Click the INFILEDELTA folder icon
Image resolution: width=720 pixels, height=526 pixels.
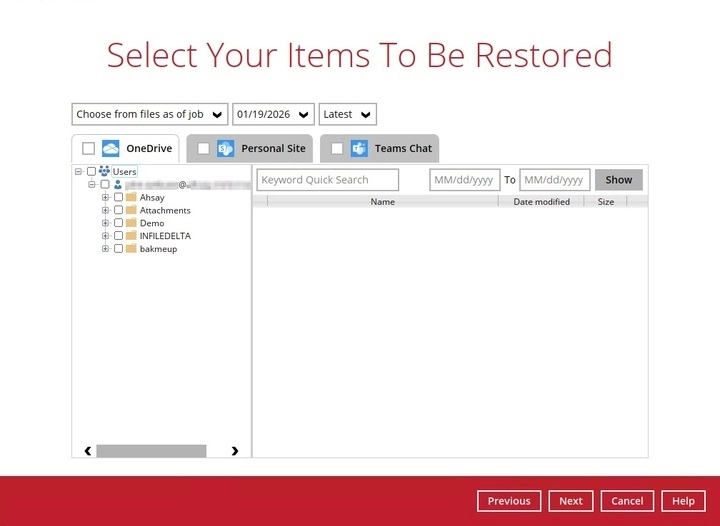[131, 235]
